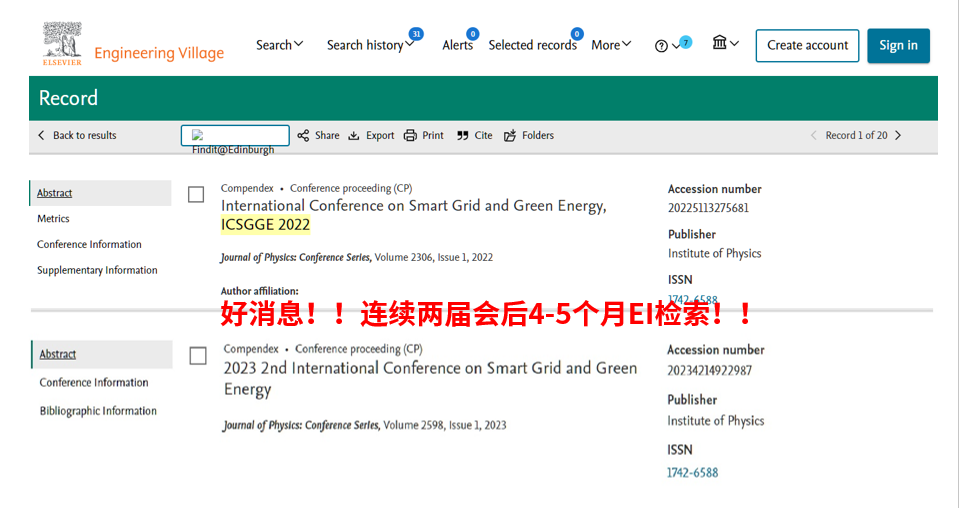The height and width of the screenshot is (508, 959).
Task: Expand the Search dropdown menu
Action: (x=280, y=45)
